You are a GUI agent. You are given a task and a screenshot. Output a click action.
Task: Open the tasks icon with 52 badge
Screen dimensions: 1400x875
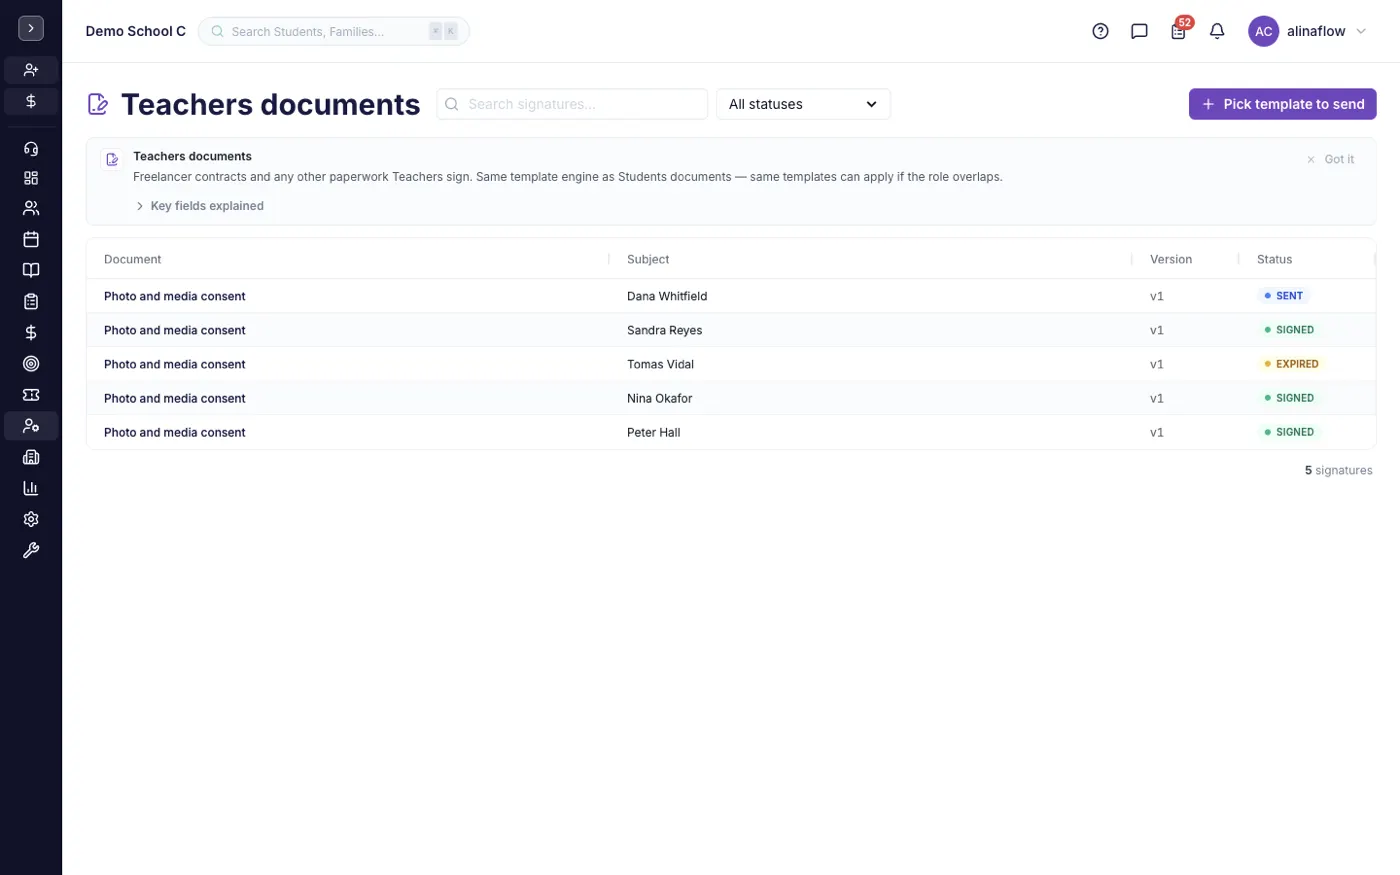coord(1179,30)
